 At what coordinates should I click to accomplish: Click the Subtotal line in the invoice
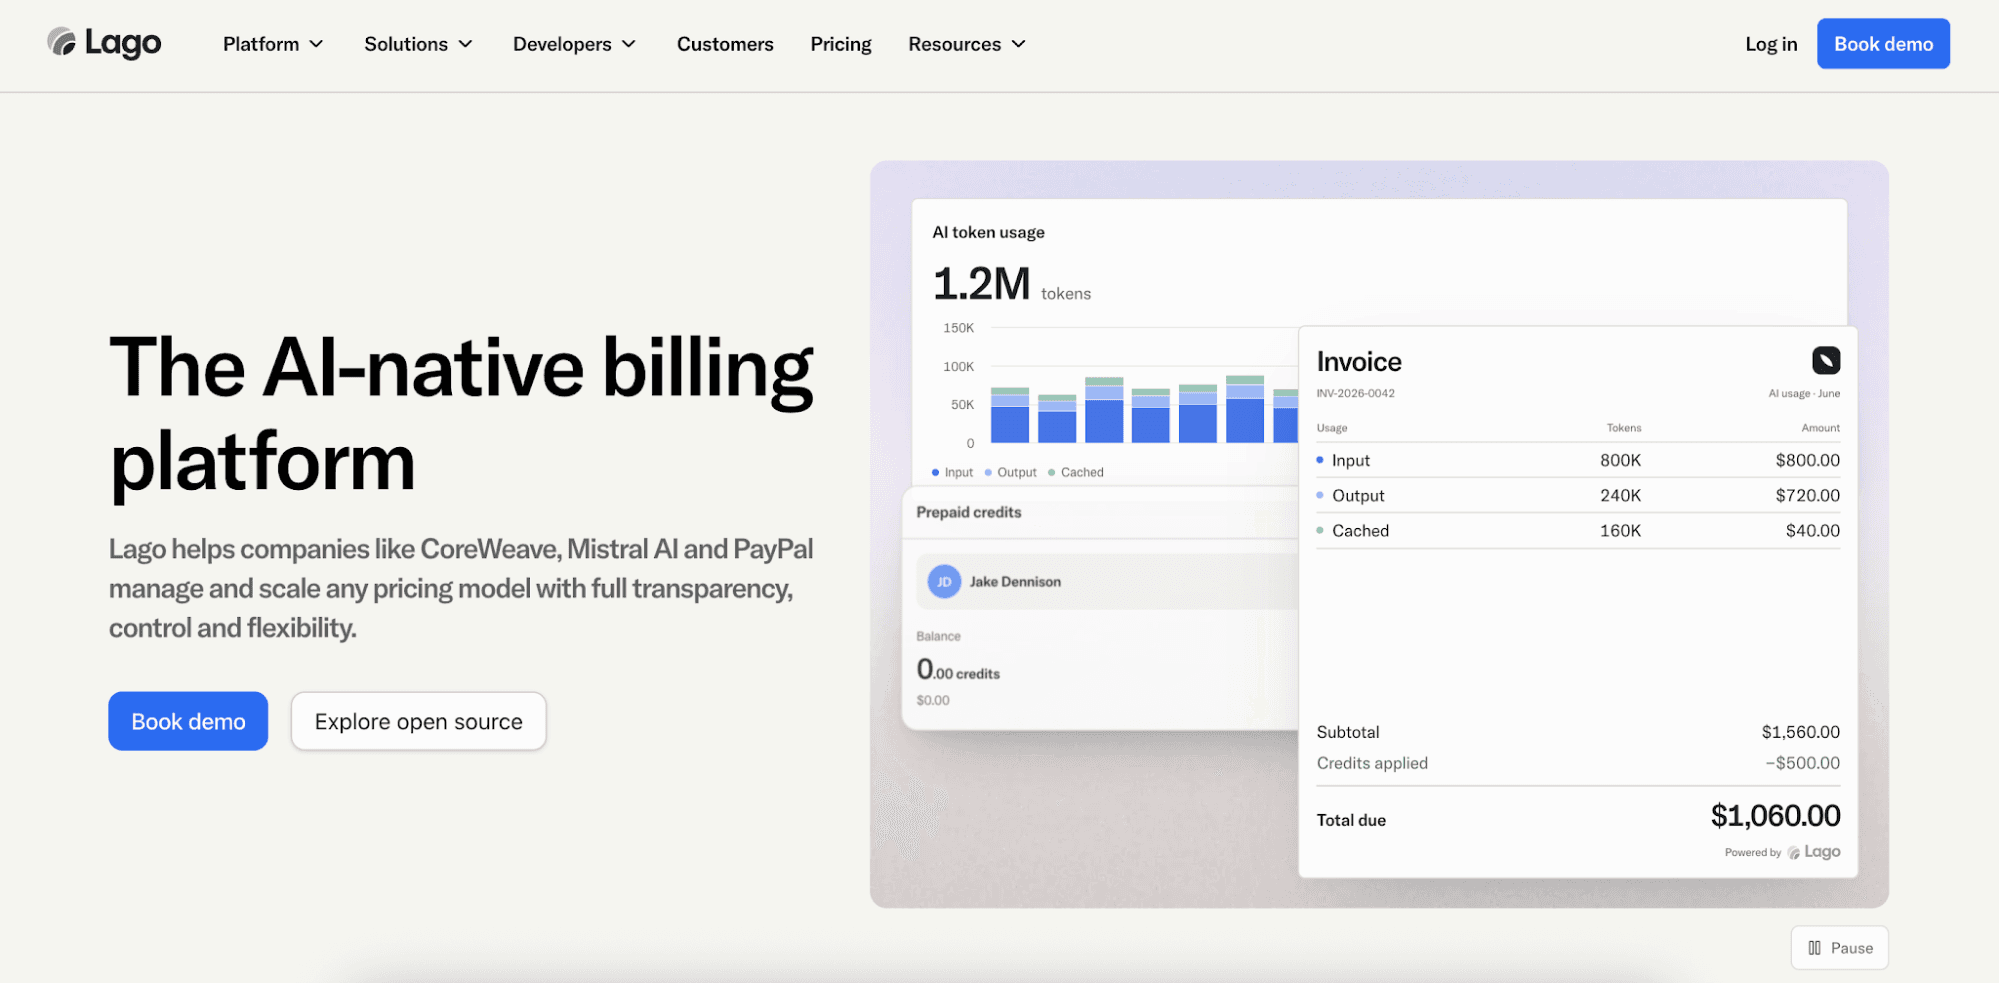point(1578,732)
